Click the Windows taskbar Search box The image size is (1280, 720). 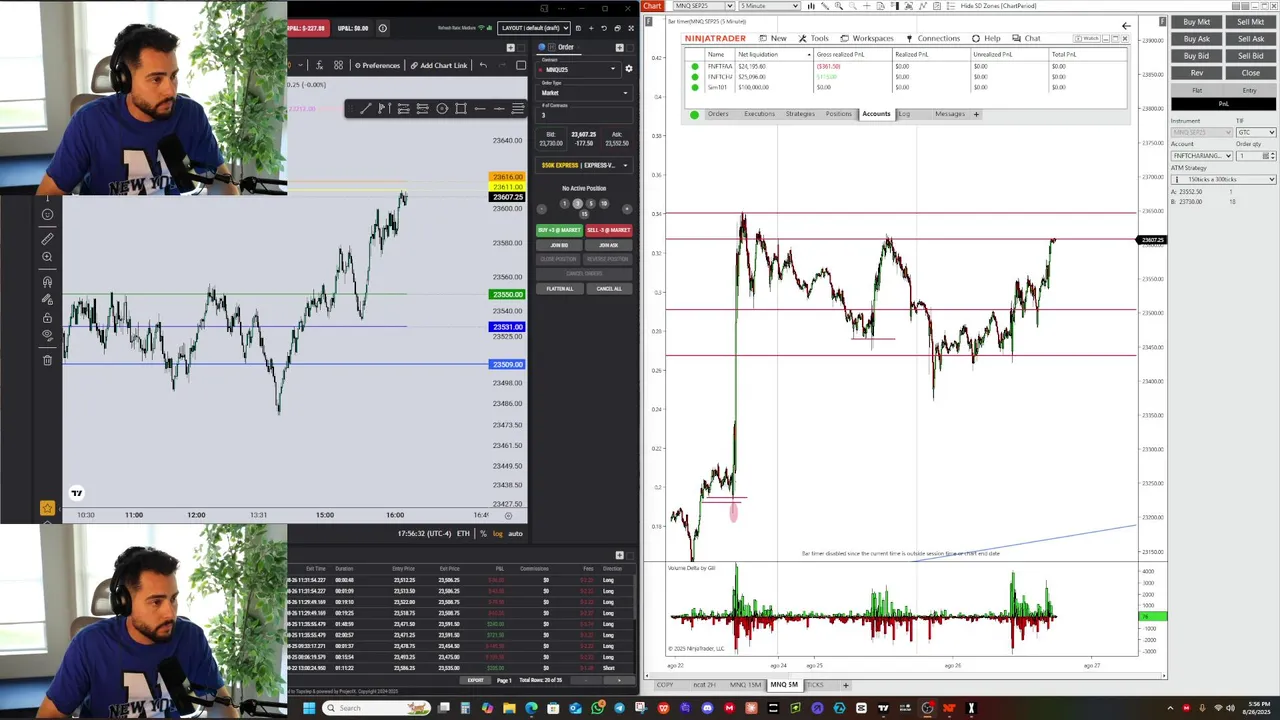(376, 708)
